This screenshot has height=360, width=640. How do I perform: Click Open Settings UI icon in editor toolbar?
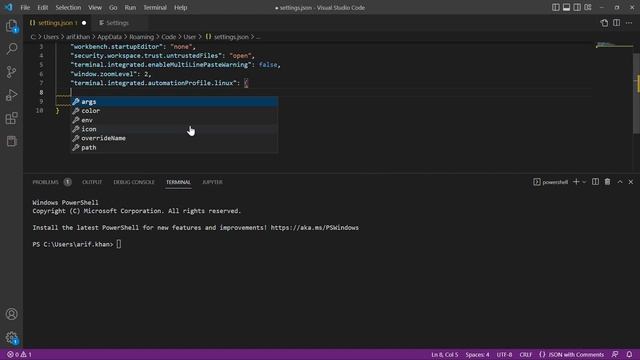tap(604, 23)
